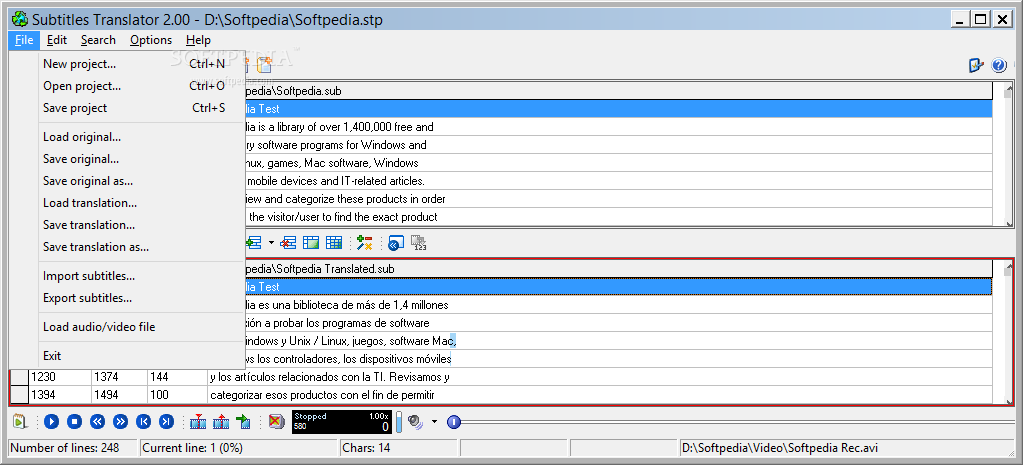This screenshot has width=1023, height=465.
Task: Click the insert line icon with green plus
Action: 253,243
